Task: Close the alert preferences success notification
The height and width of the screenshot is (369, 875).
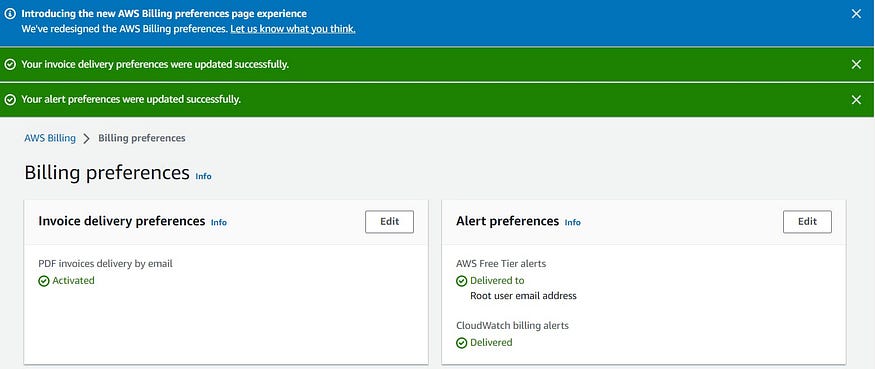Action: point(856,99)
